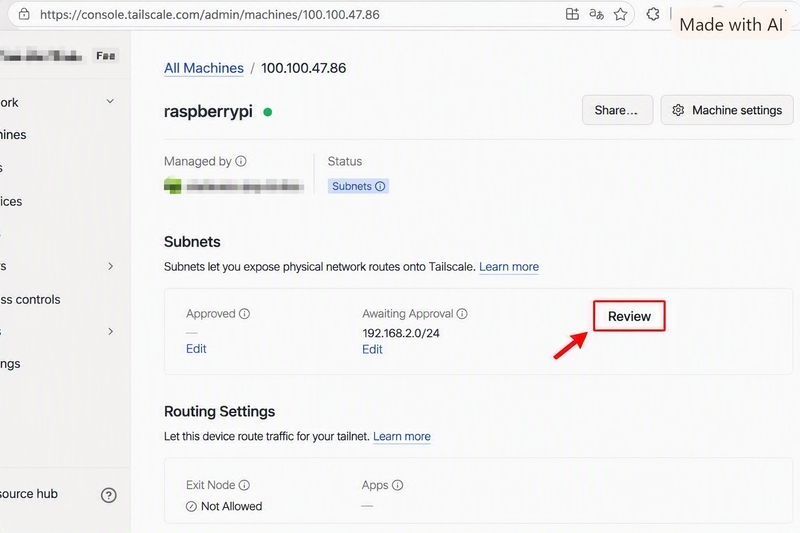The height and width of the screenshot is (533, 800).
Task: Click the green online status dot by raspberrypi
Action: click(x=267, y=112)
